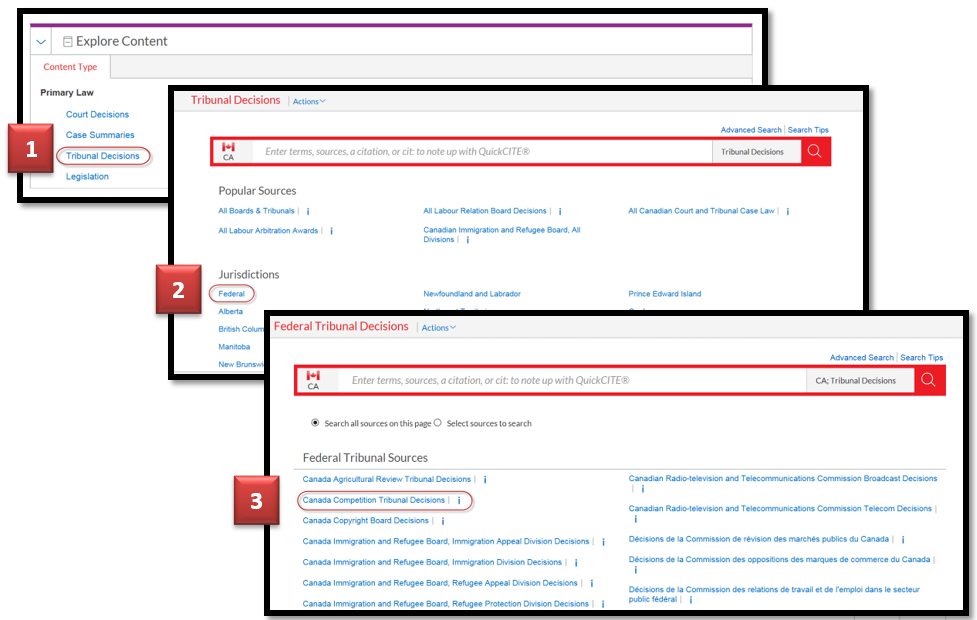Image resolution: width=977 pixels, height=620 pixels.
Task: Open Court Decisions link
Action: (x=97, y=115)
